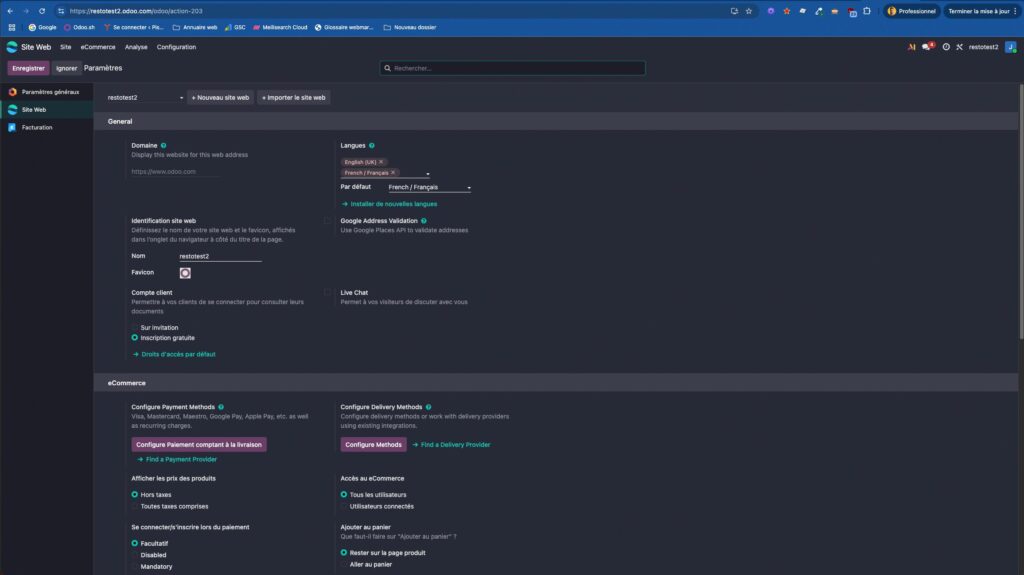Screen dimensions: 1024x575
Task: Open the restotest2 website selector dropdown
Action: click(145, 97)
